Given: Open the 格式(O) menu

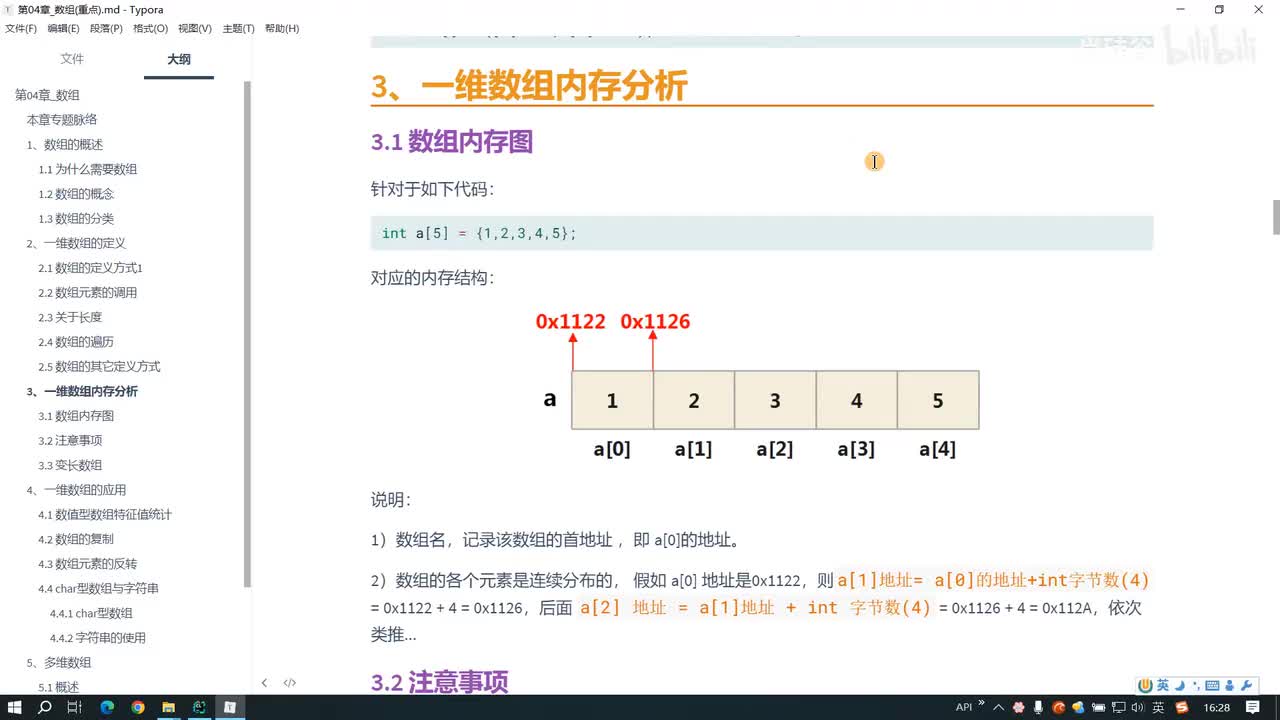Looking at the screenshot, I should 150,28.
